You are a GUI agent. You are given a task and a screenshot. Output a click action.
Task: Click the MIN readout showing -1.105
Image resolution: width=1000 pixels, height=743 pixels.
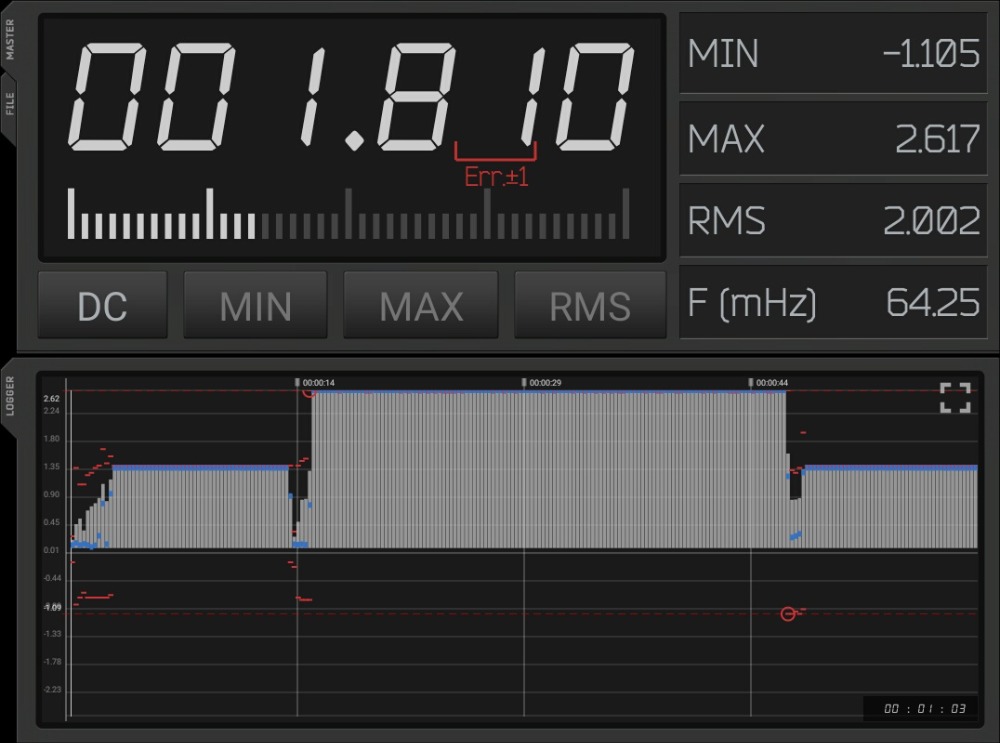point(833,54)
